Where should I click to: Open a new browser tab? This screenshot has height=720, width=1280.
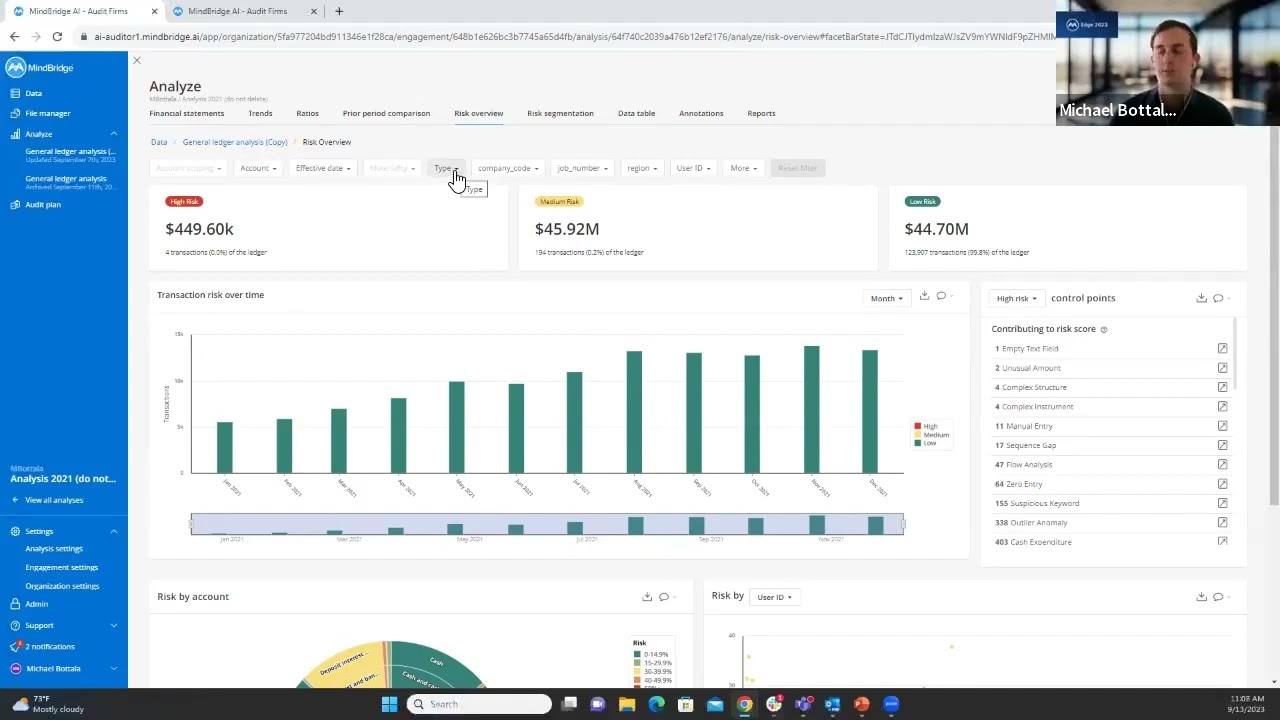point(339,11)
